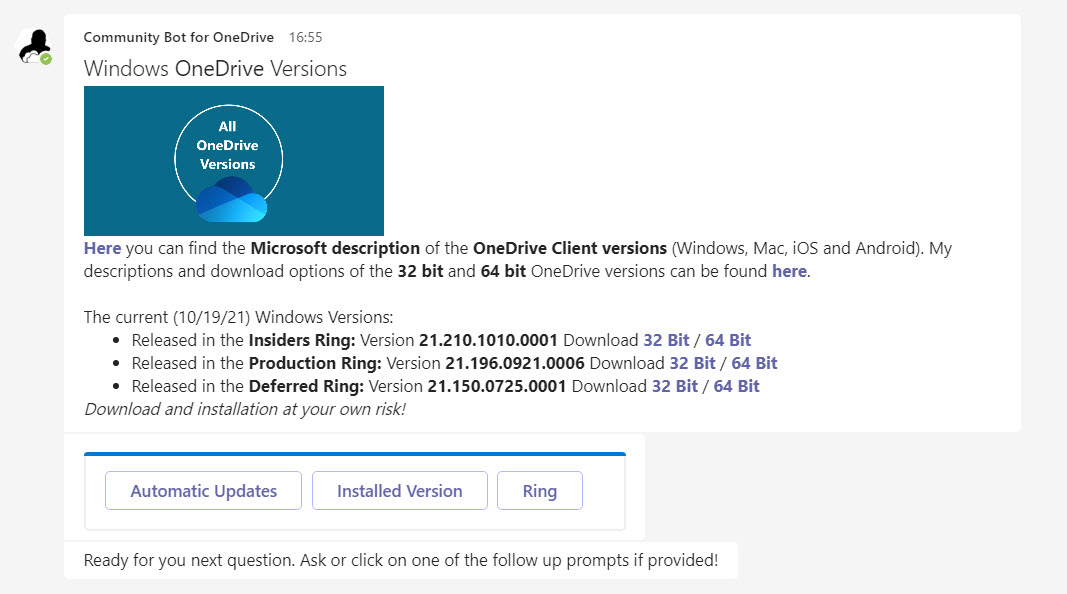The height and width of the screenshot is (594, 1067).
Task: Download Production Ring 64 Bit version
Action: coord(754,363)
